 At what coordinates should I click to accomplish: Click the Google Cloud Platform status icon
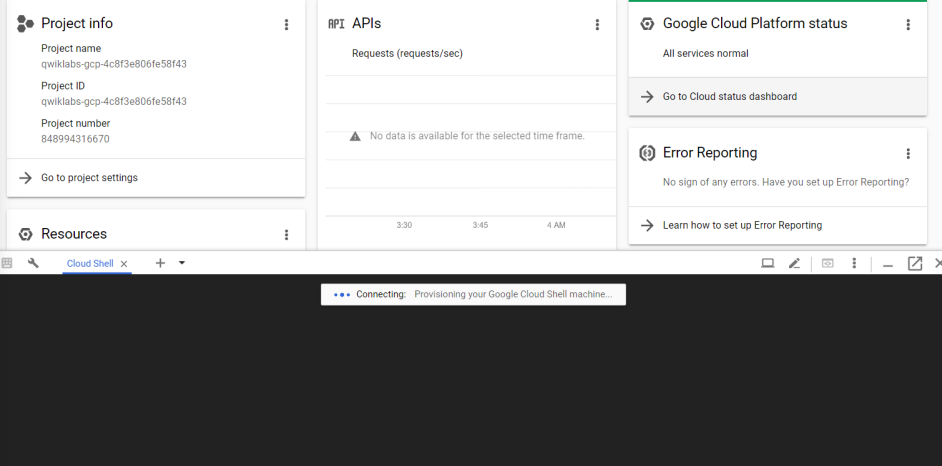[x=647, y=23]
